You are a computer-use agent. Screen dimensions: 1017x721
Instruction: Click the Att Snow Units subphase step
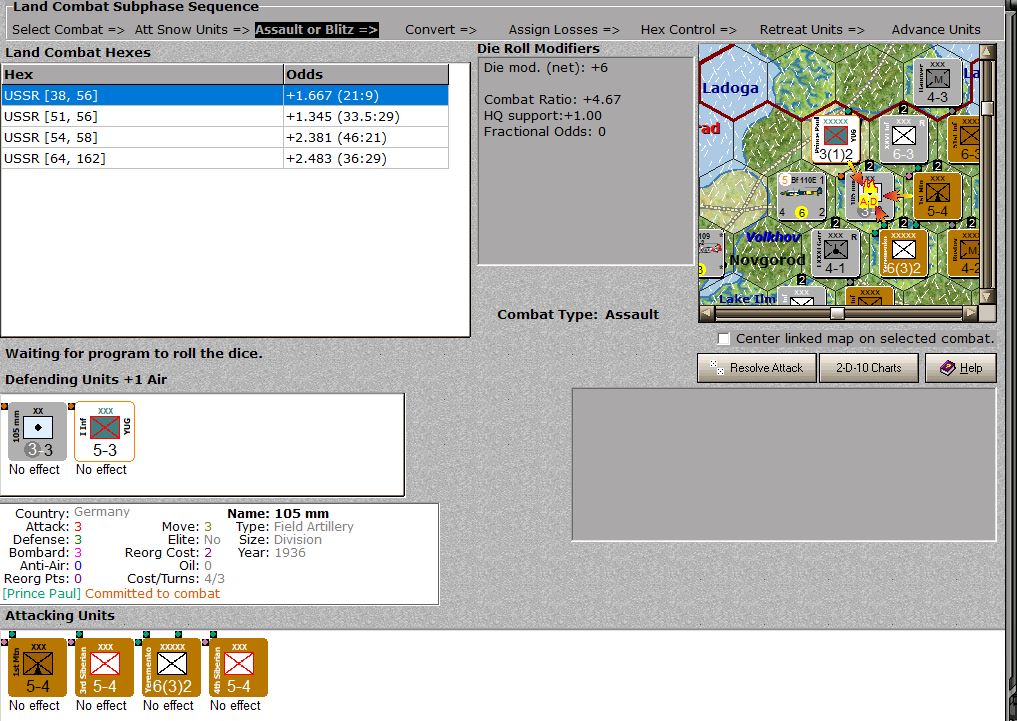(192, 30)
